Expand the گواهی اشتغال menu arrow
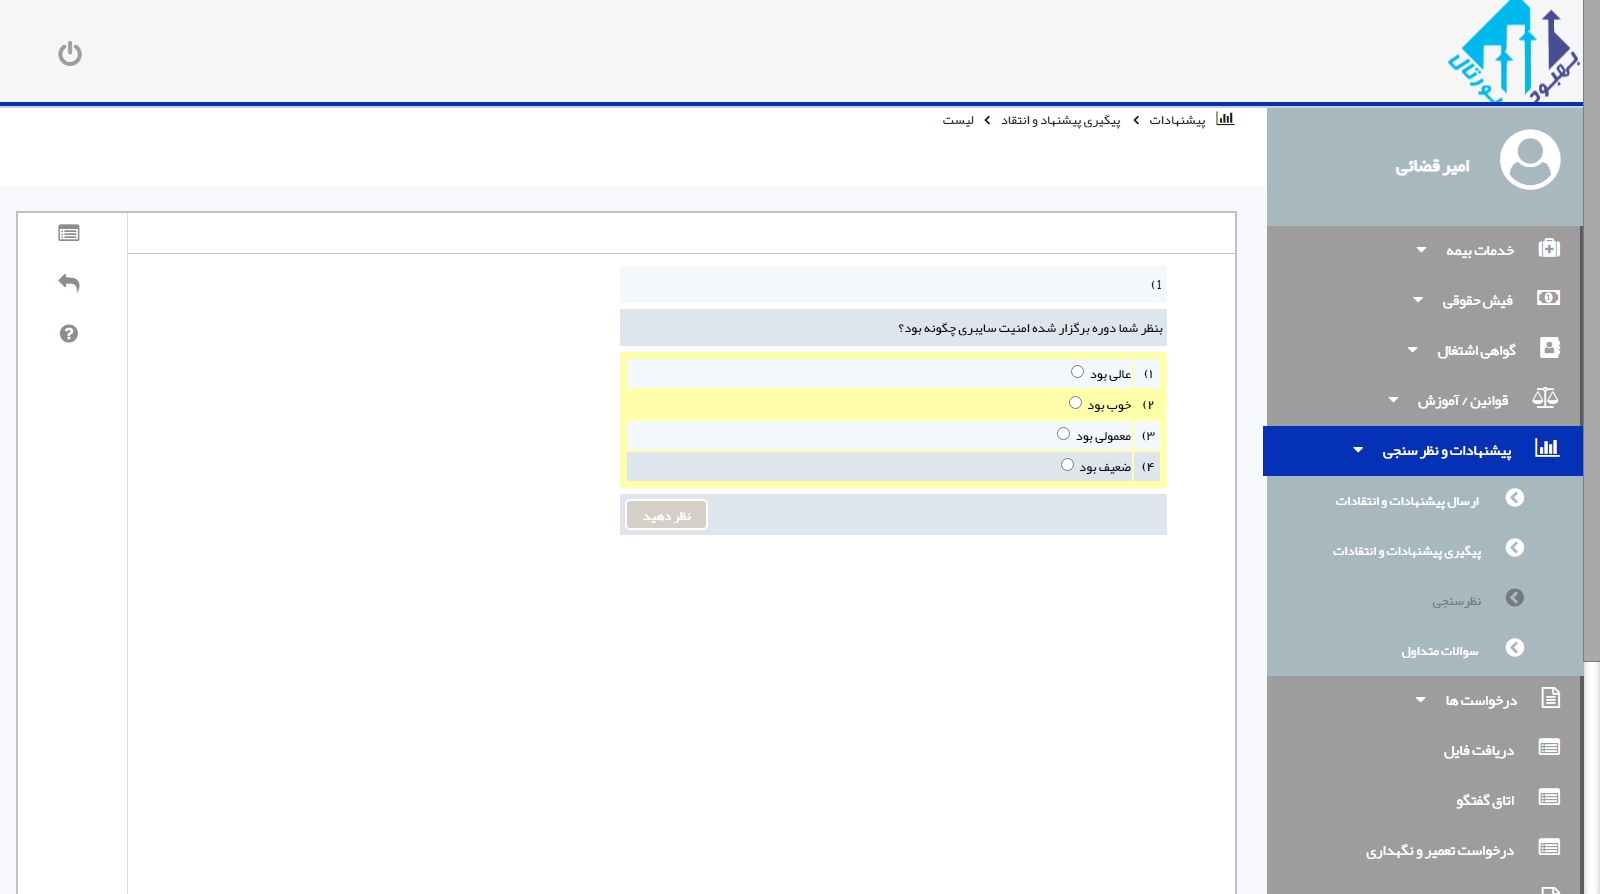Image resolution: width=1600 pixels, height=894 pixels. click(x=1412, y=350)
